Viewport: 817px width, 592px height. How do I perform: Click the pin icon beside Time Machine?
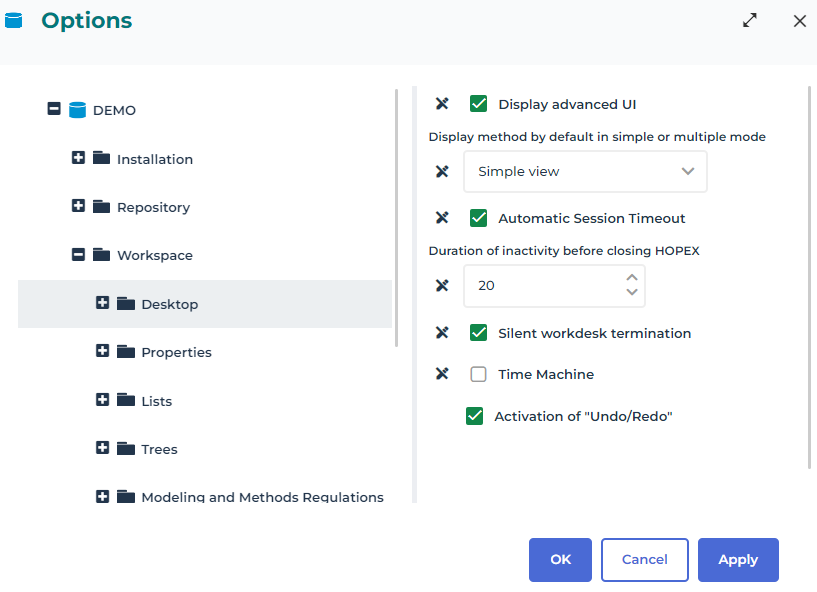point(442,374)
